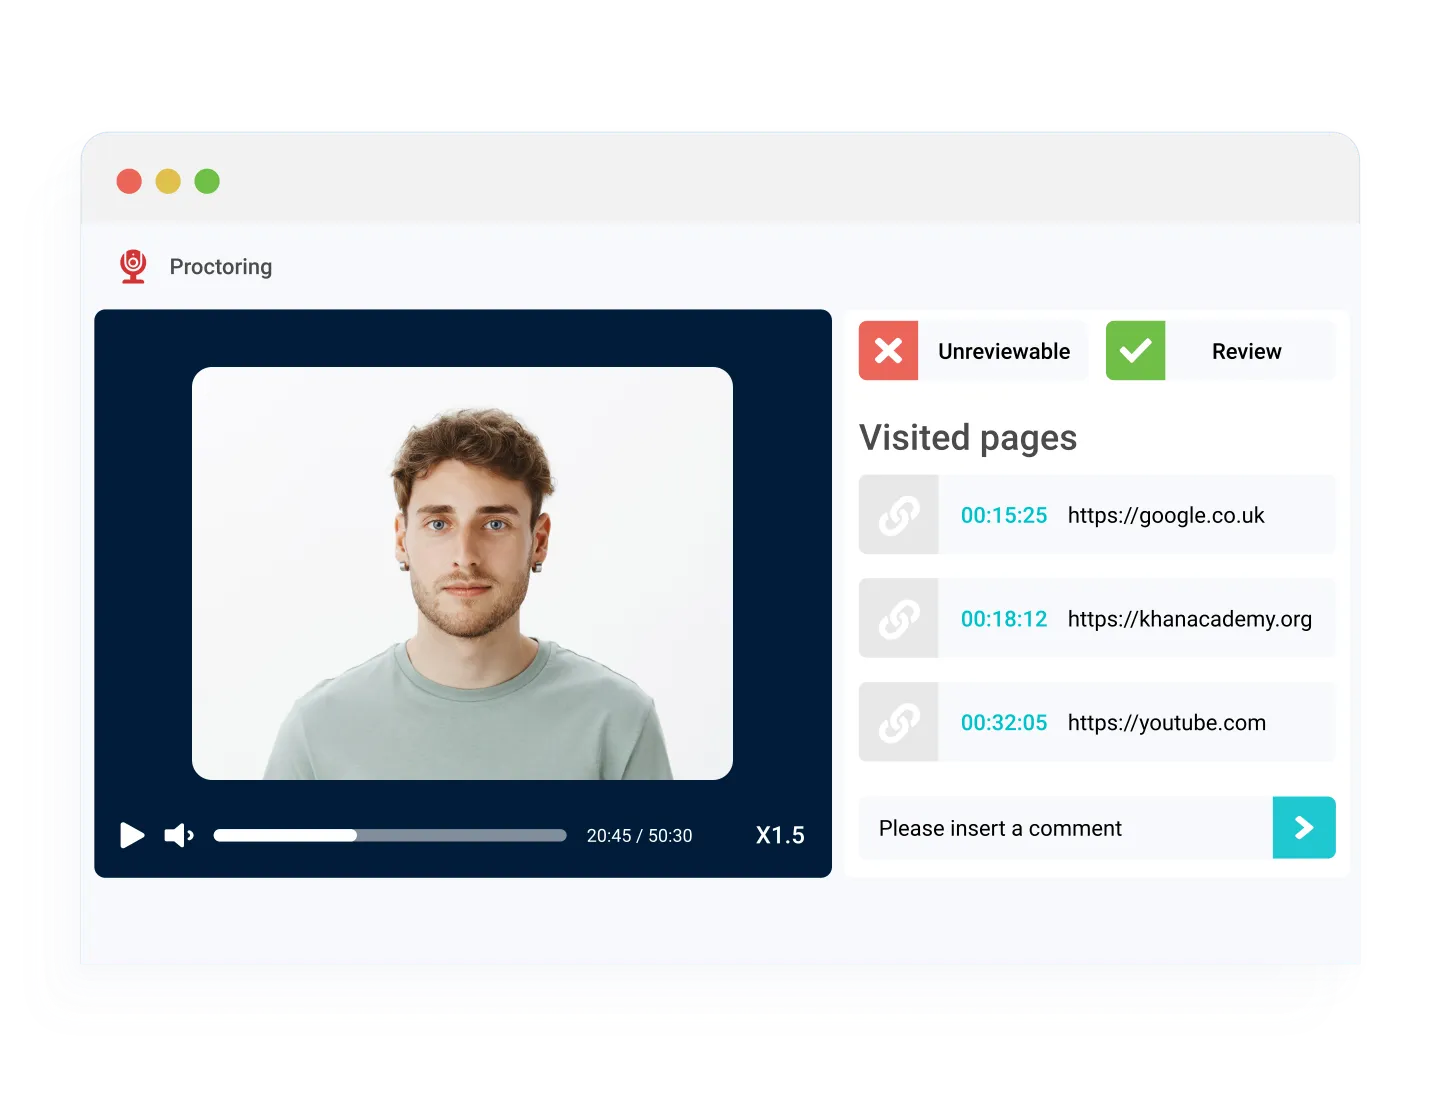Click the link icon beside khanacademy.org
This screenshot has width=1438, height=1095.
click(898, 618)
